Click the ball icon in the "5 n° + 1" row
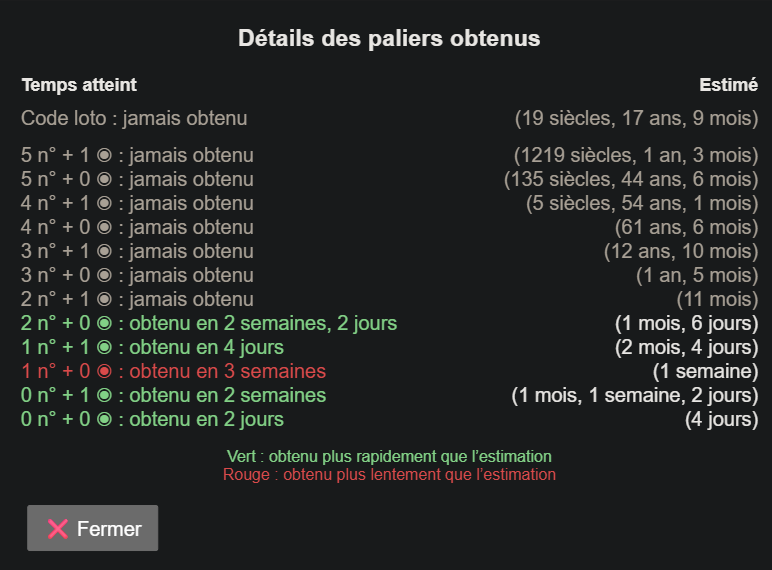The width and height of the screenshot is (772, 570). tap(103, 156)
